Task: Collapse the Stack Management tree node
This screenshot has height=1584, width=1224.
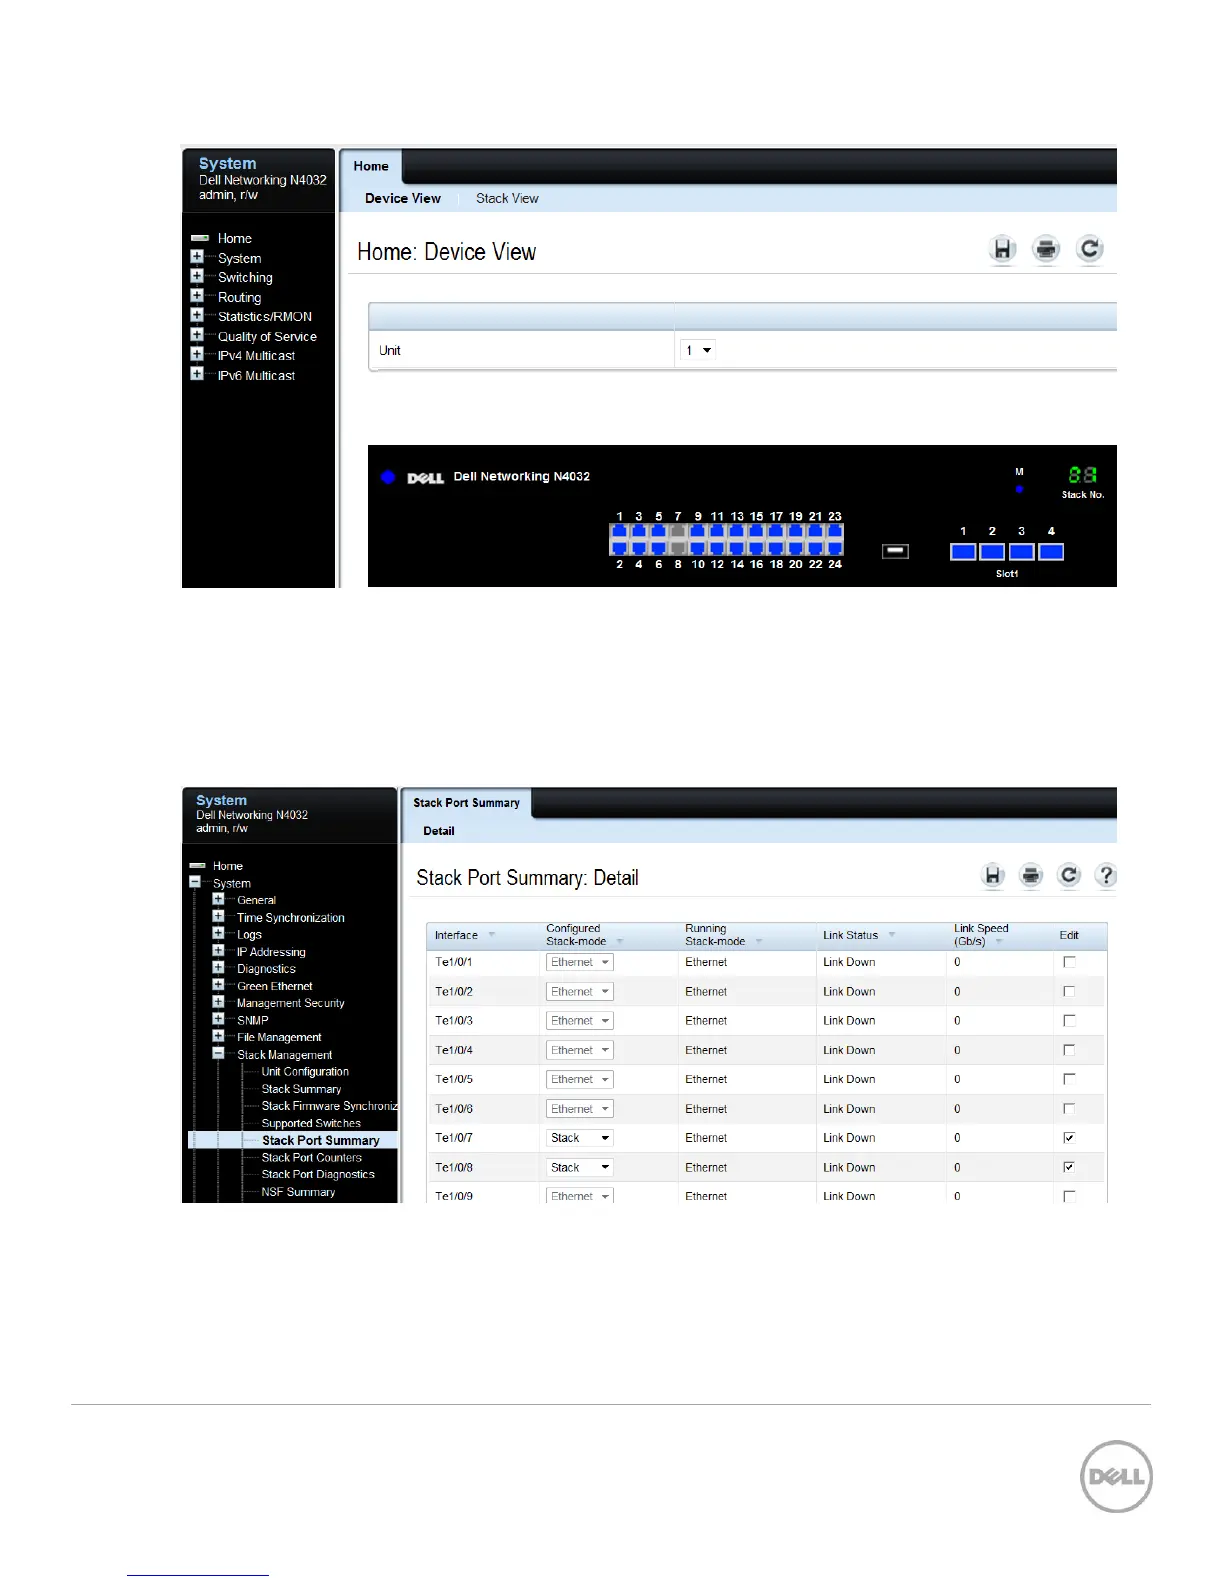Action: [x=218, y=1054]
